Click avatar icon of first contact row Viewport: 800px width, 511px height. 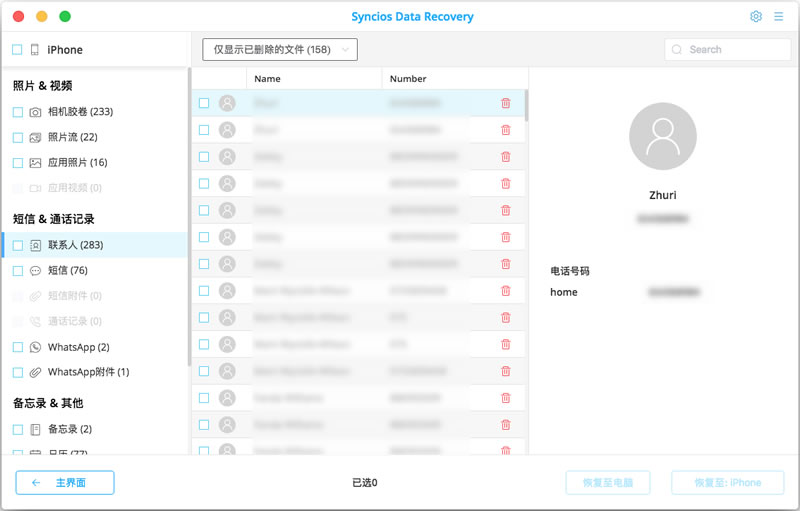point(227,103)
